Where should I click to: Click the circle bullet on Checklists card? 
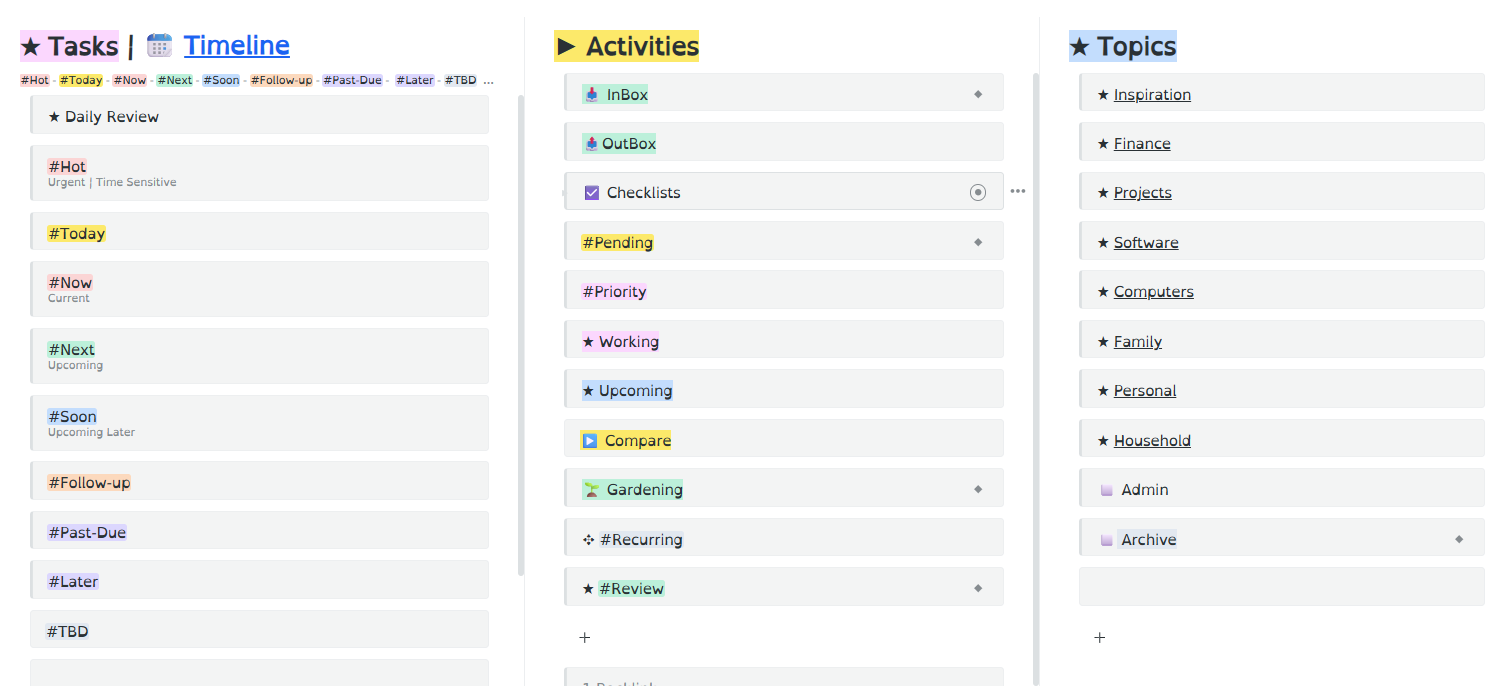978,193
